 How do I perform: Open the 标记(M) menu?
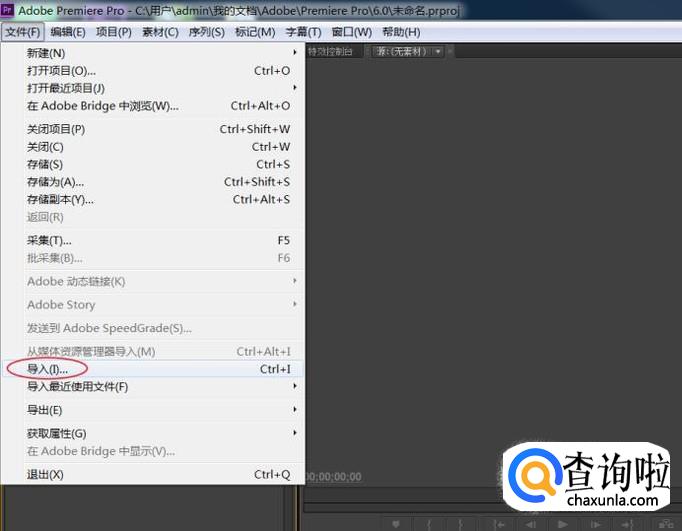click(255, 32)
